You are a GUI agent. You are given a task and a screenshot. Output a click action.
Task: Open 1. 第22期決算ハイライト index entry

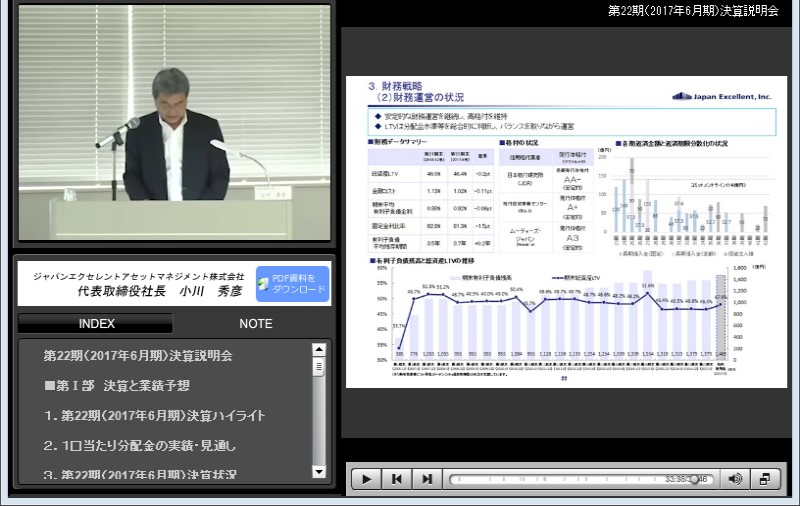coord(155,416)
